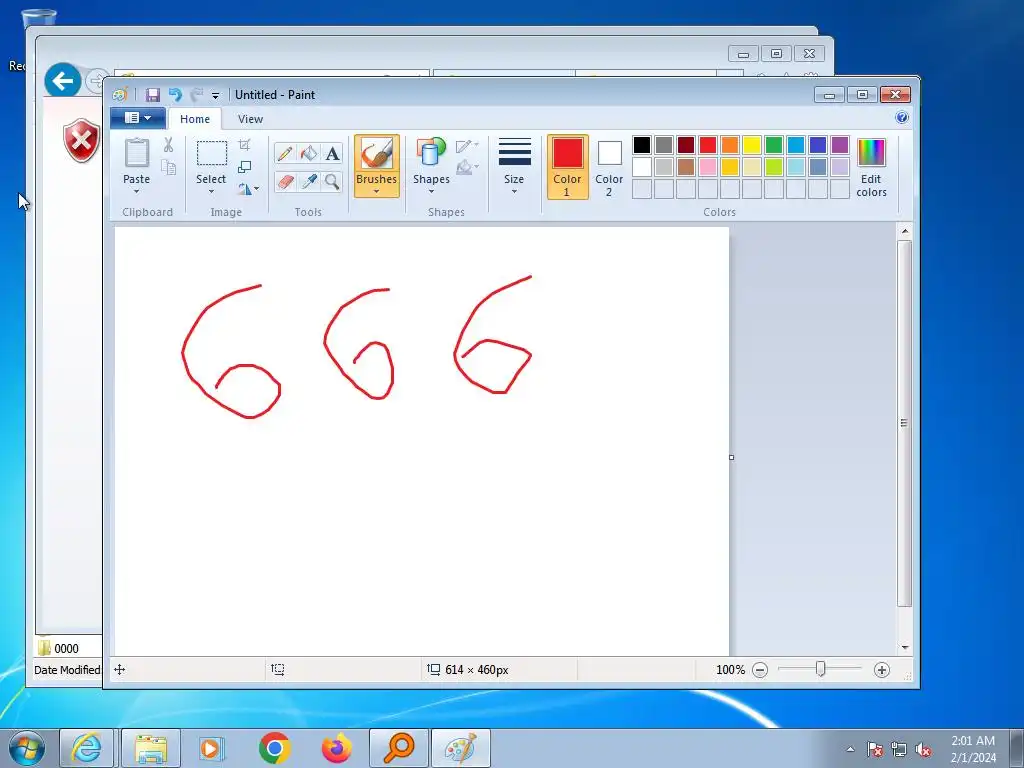1024x768 pixels.
Task: Click canvas right-edge resize handle
Action: [x=731, y=457]
